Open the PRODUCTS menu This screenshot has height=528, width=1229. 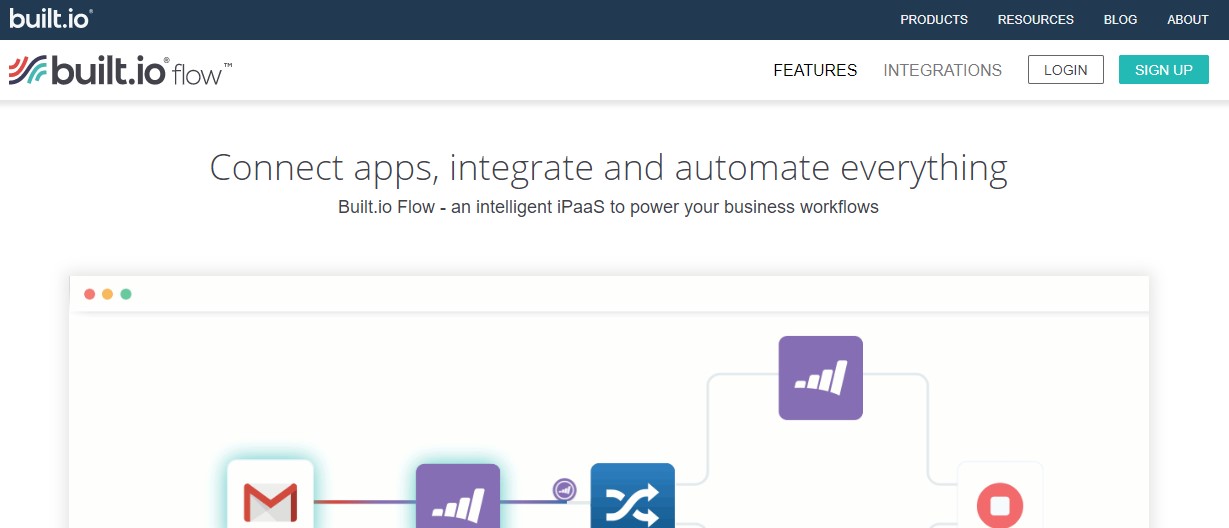coord(934,20)
